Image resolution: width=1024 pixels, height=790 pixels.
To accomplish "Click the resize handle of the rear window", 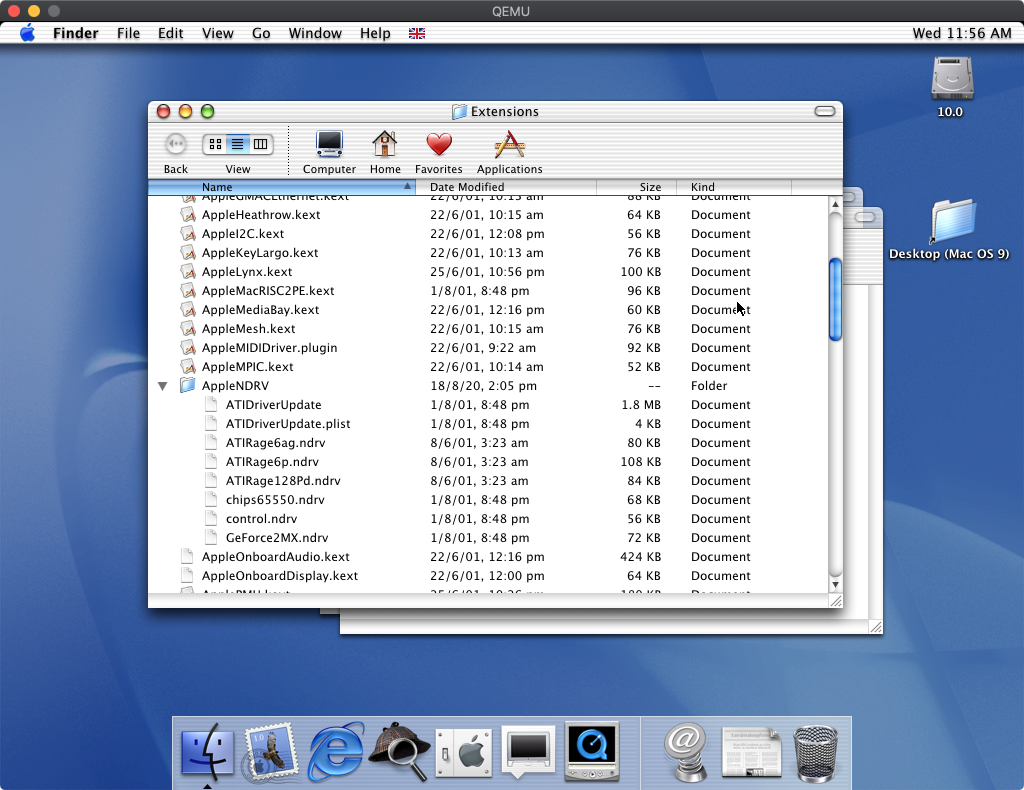I will click(876, 627).
